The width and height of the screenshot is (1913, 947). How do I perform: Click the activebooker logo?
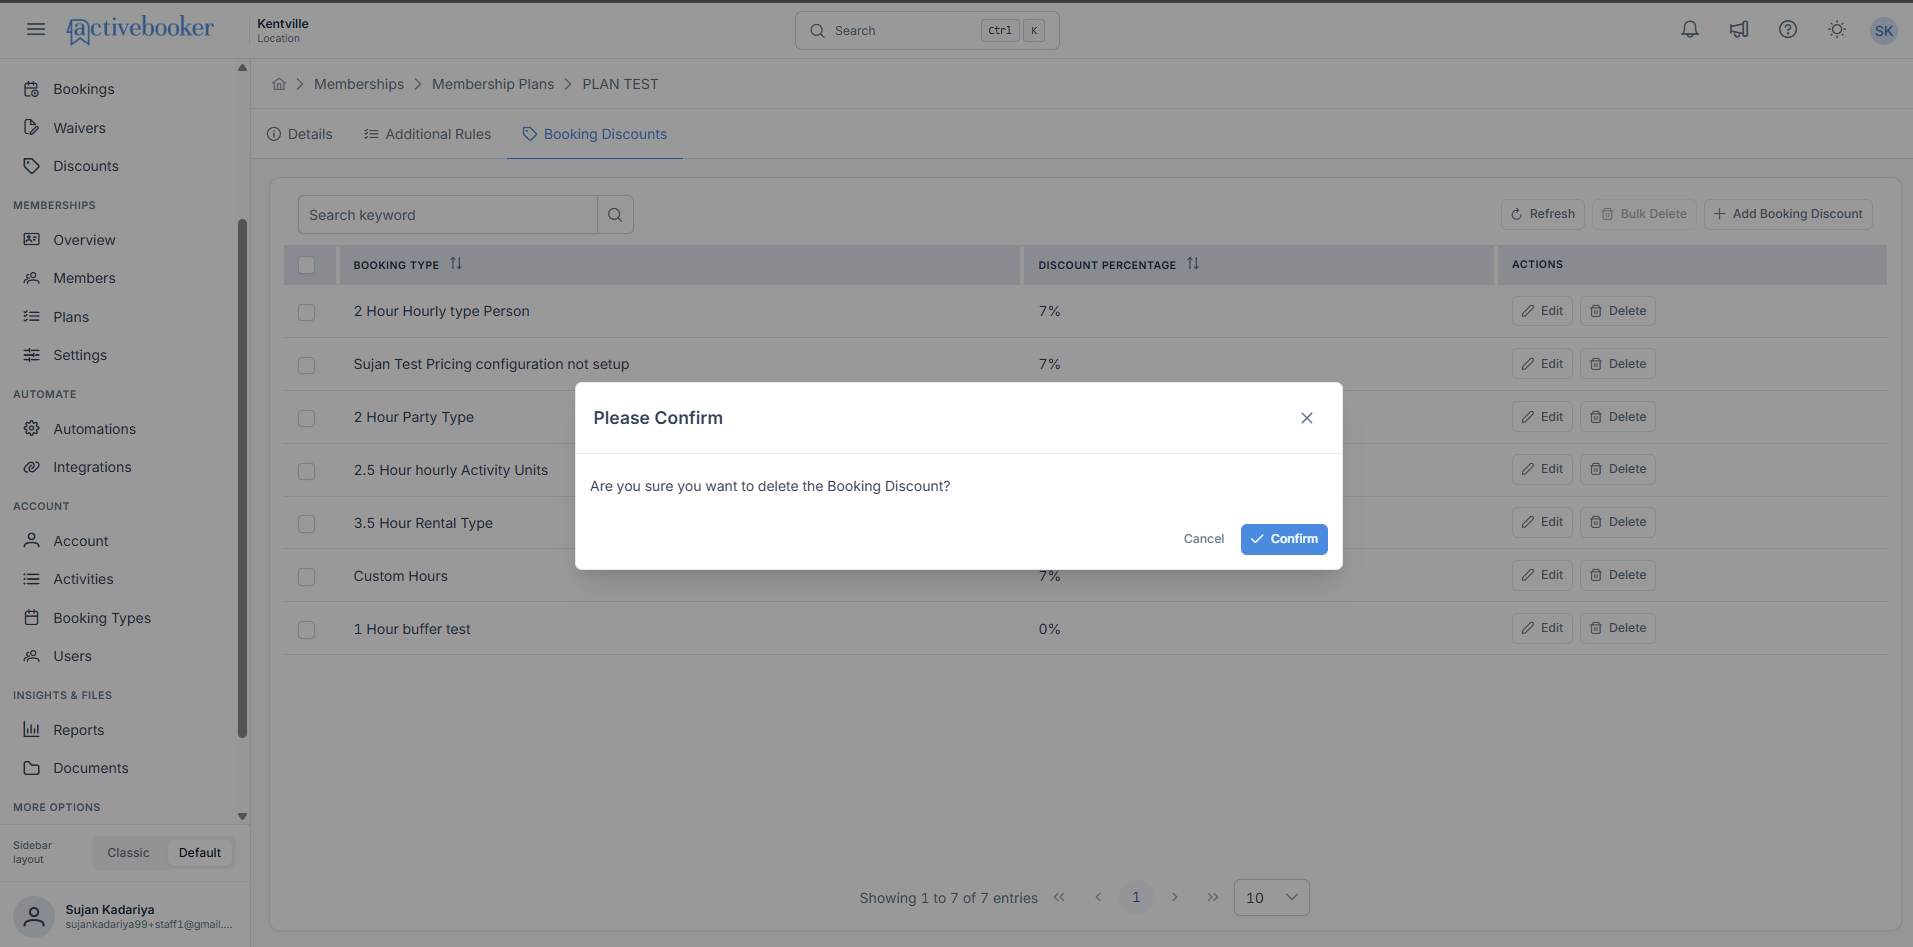(140, 29)
